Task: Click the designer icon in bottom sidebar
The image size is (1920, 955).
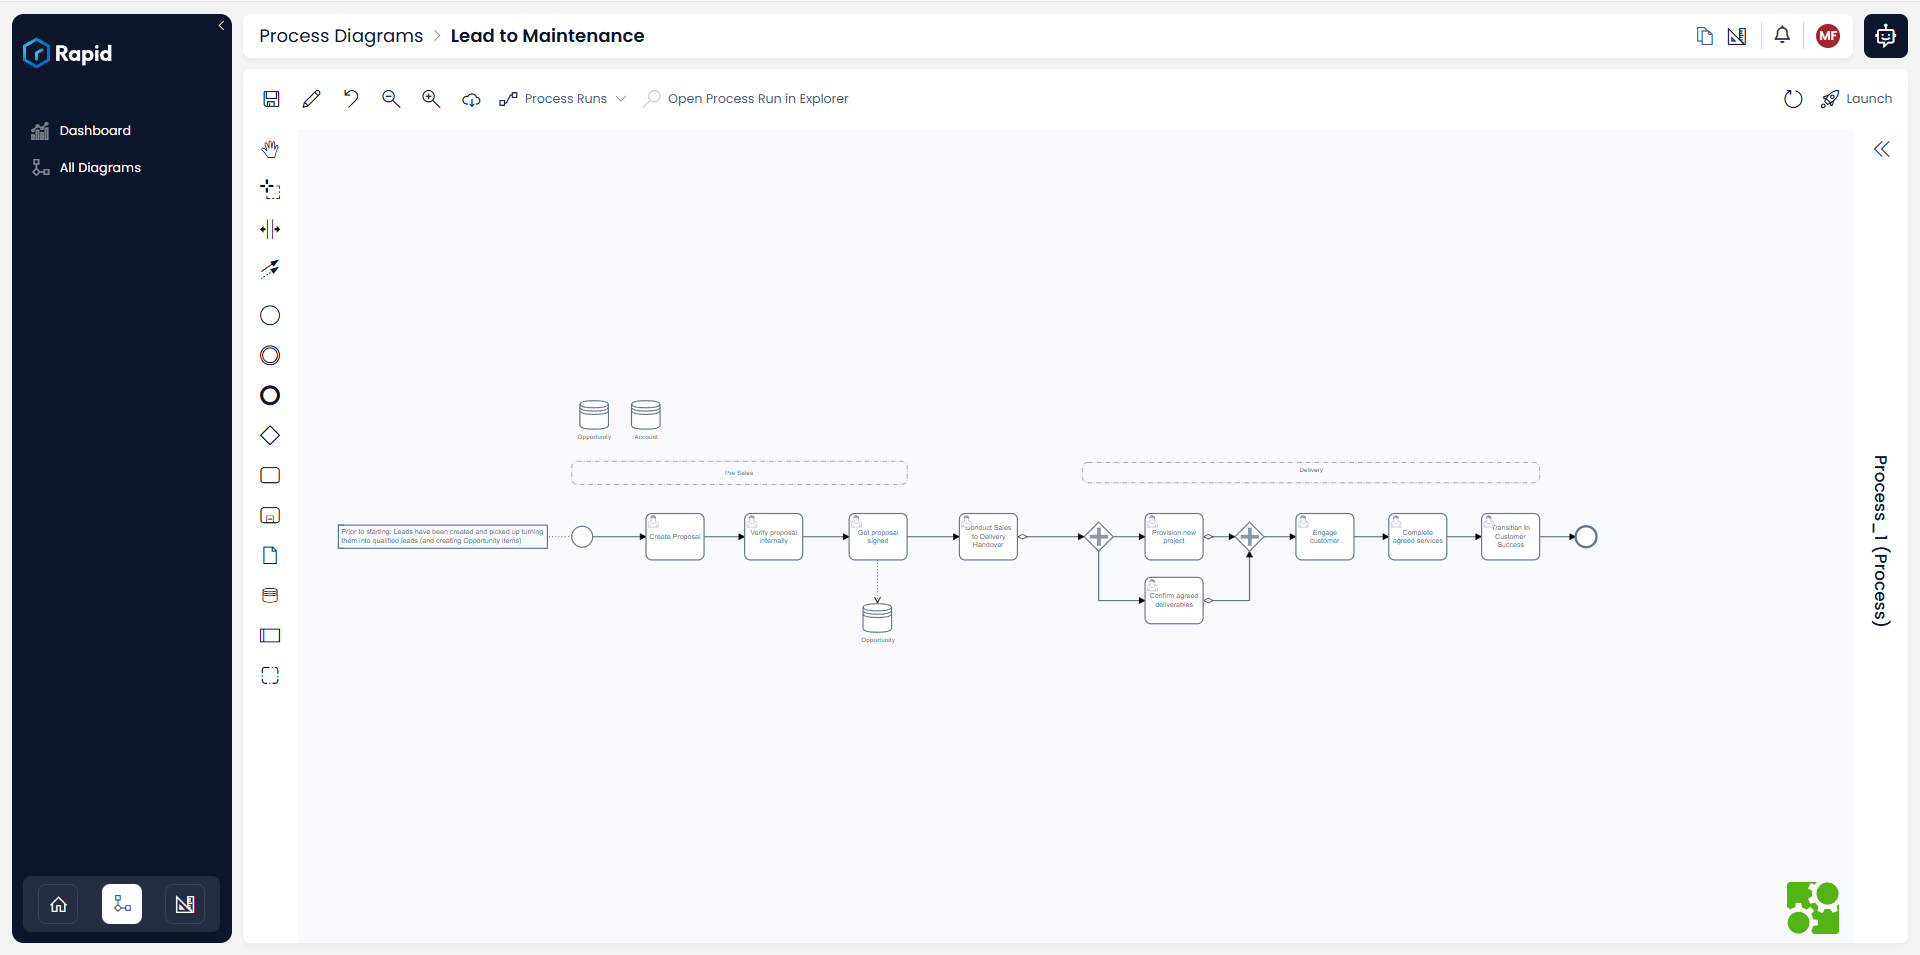Action: 185,904
